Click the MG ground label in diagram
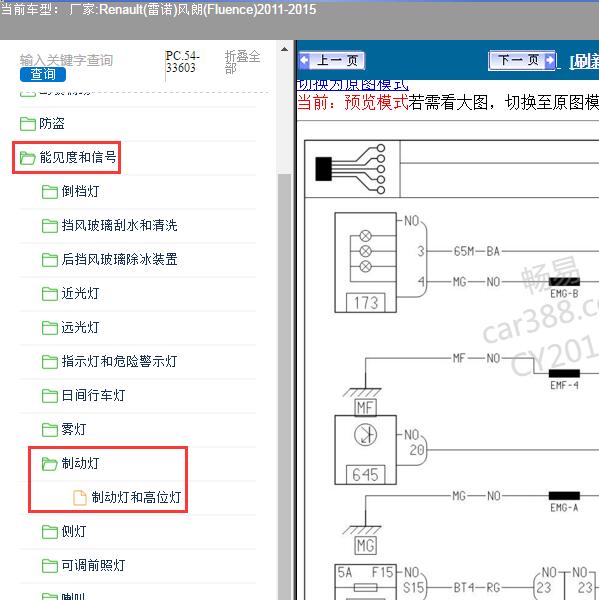Viewport: 599px width, 600px height. coord(366,546)
